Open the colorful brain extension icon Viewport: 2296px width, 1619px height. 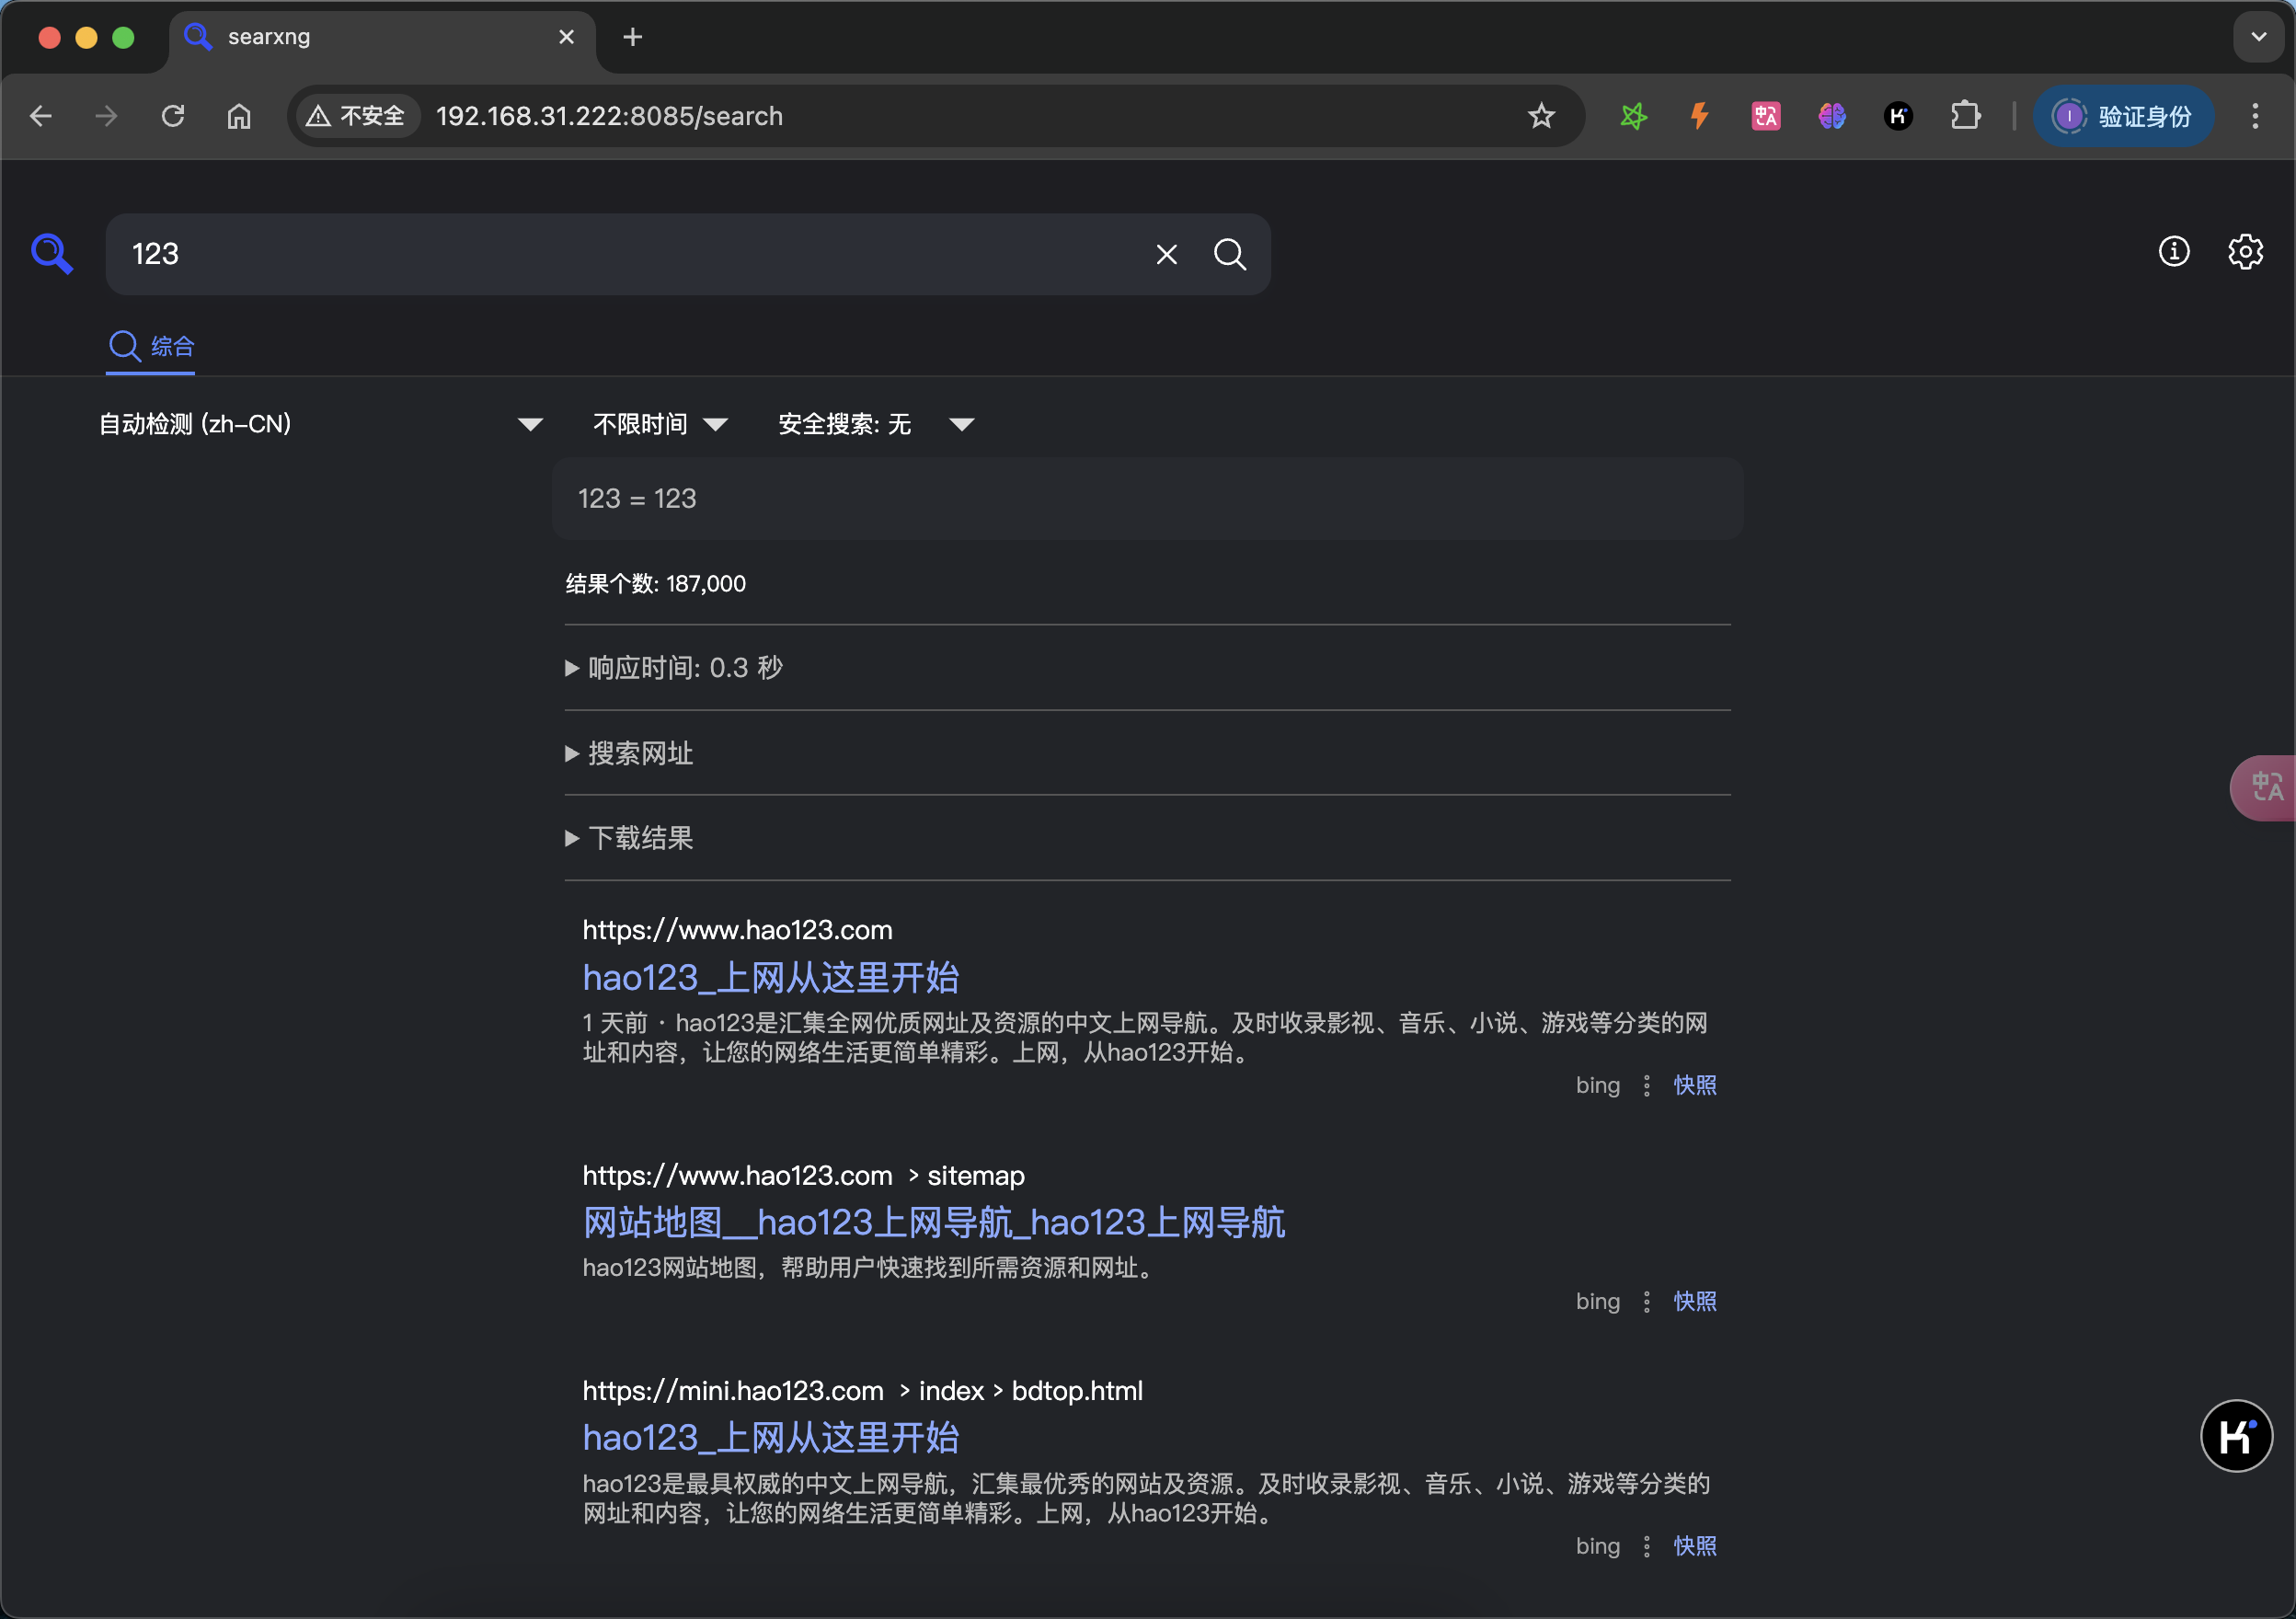pyautogui.click(x=1832, y=116)
